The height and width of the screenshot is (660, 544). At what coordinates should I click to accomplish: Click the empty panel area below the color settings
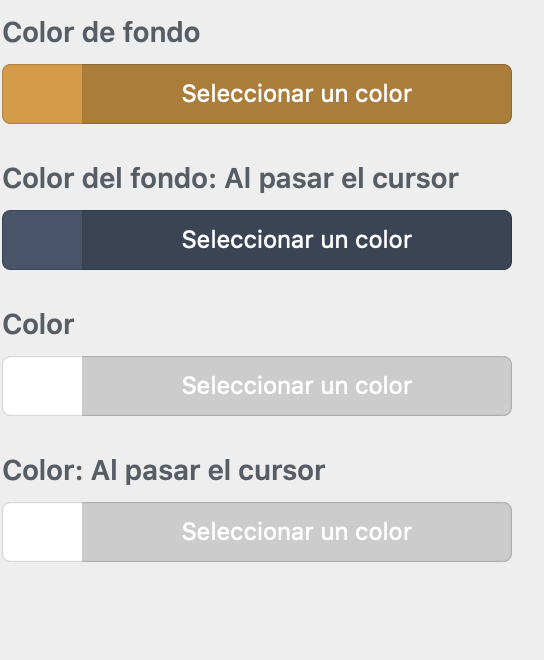click(272, 610)
